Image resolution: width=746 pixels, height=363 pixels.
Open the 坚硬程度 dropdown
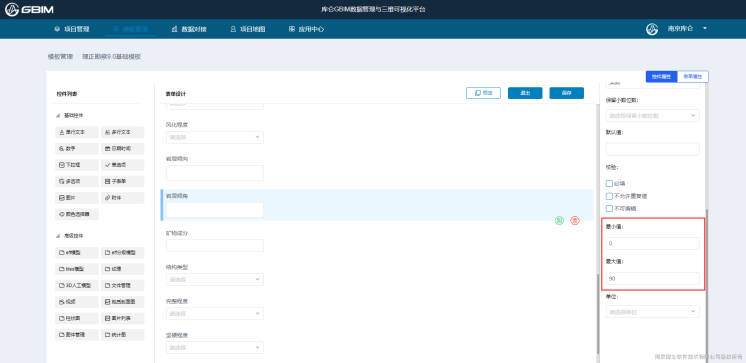(215, 348)
